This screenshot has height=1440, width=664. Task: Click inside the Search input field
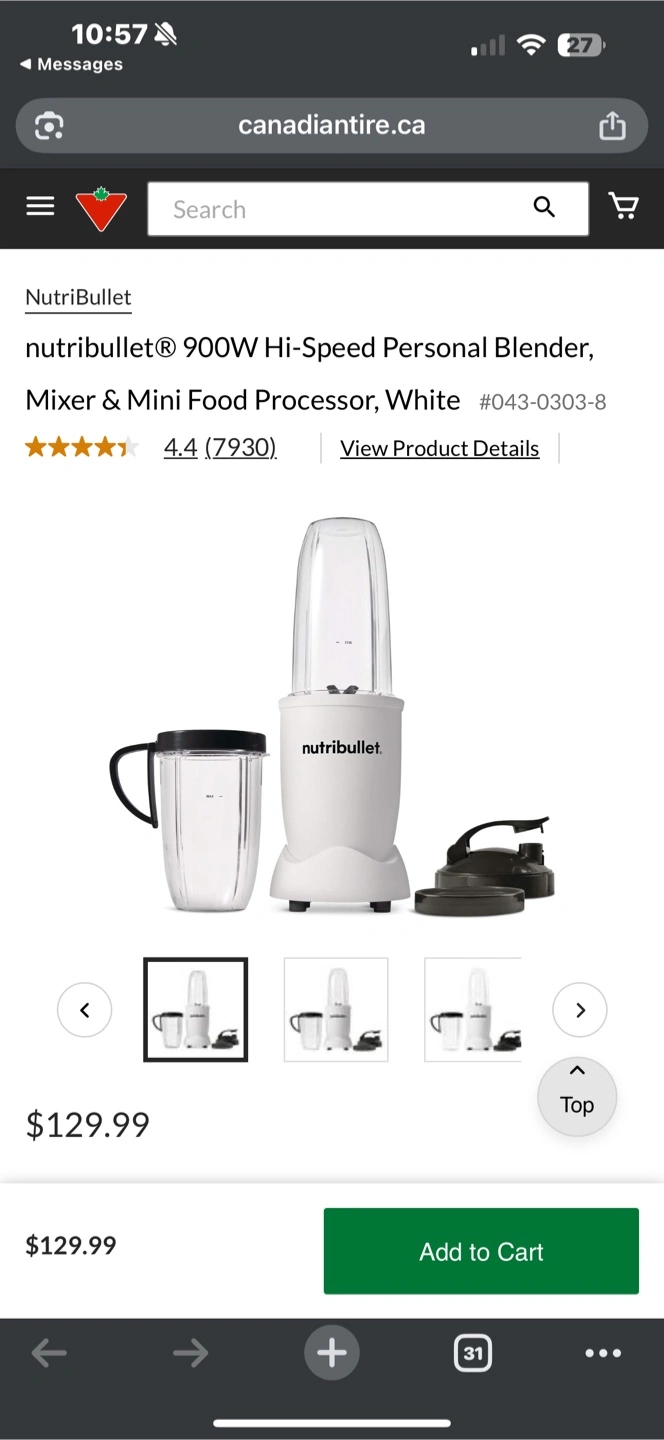click(340, 209)
